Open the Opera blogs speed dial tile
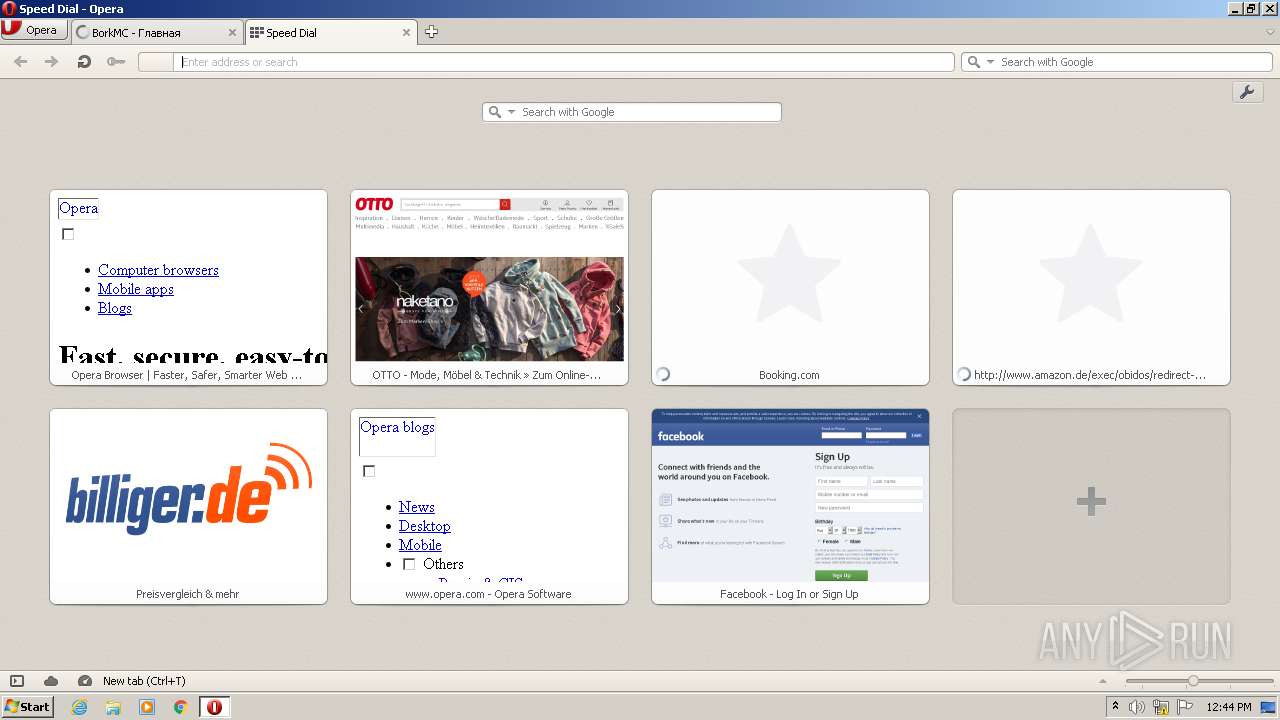The image size is (1280, 720). tap(489, 506)
